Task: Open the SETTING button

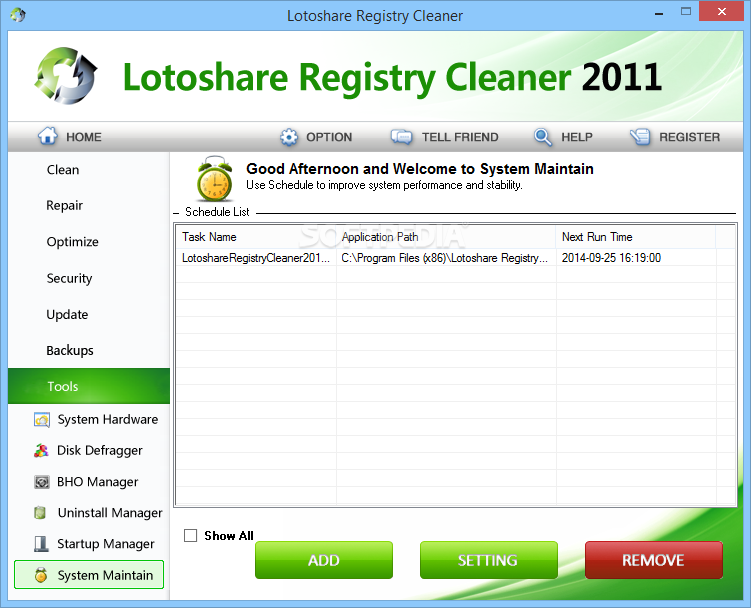Action: click(x=489, y=560)
